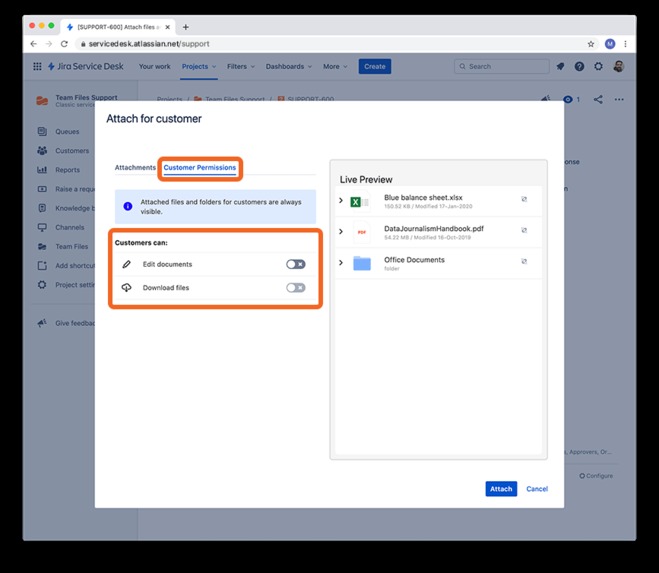Expand DataJournalismHandbook.pdf row

341,232
